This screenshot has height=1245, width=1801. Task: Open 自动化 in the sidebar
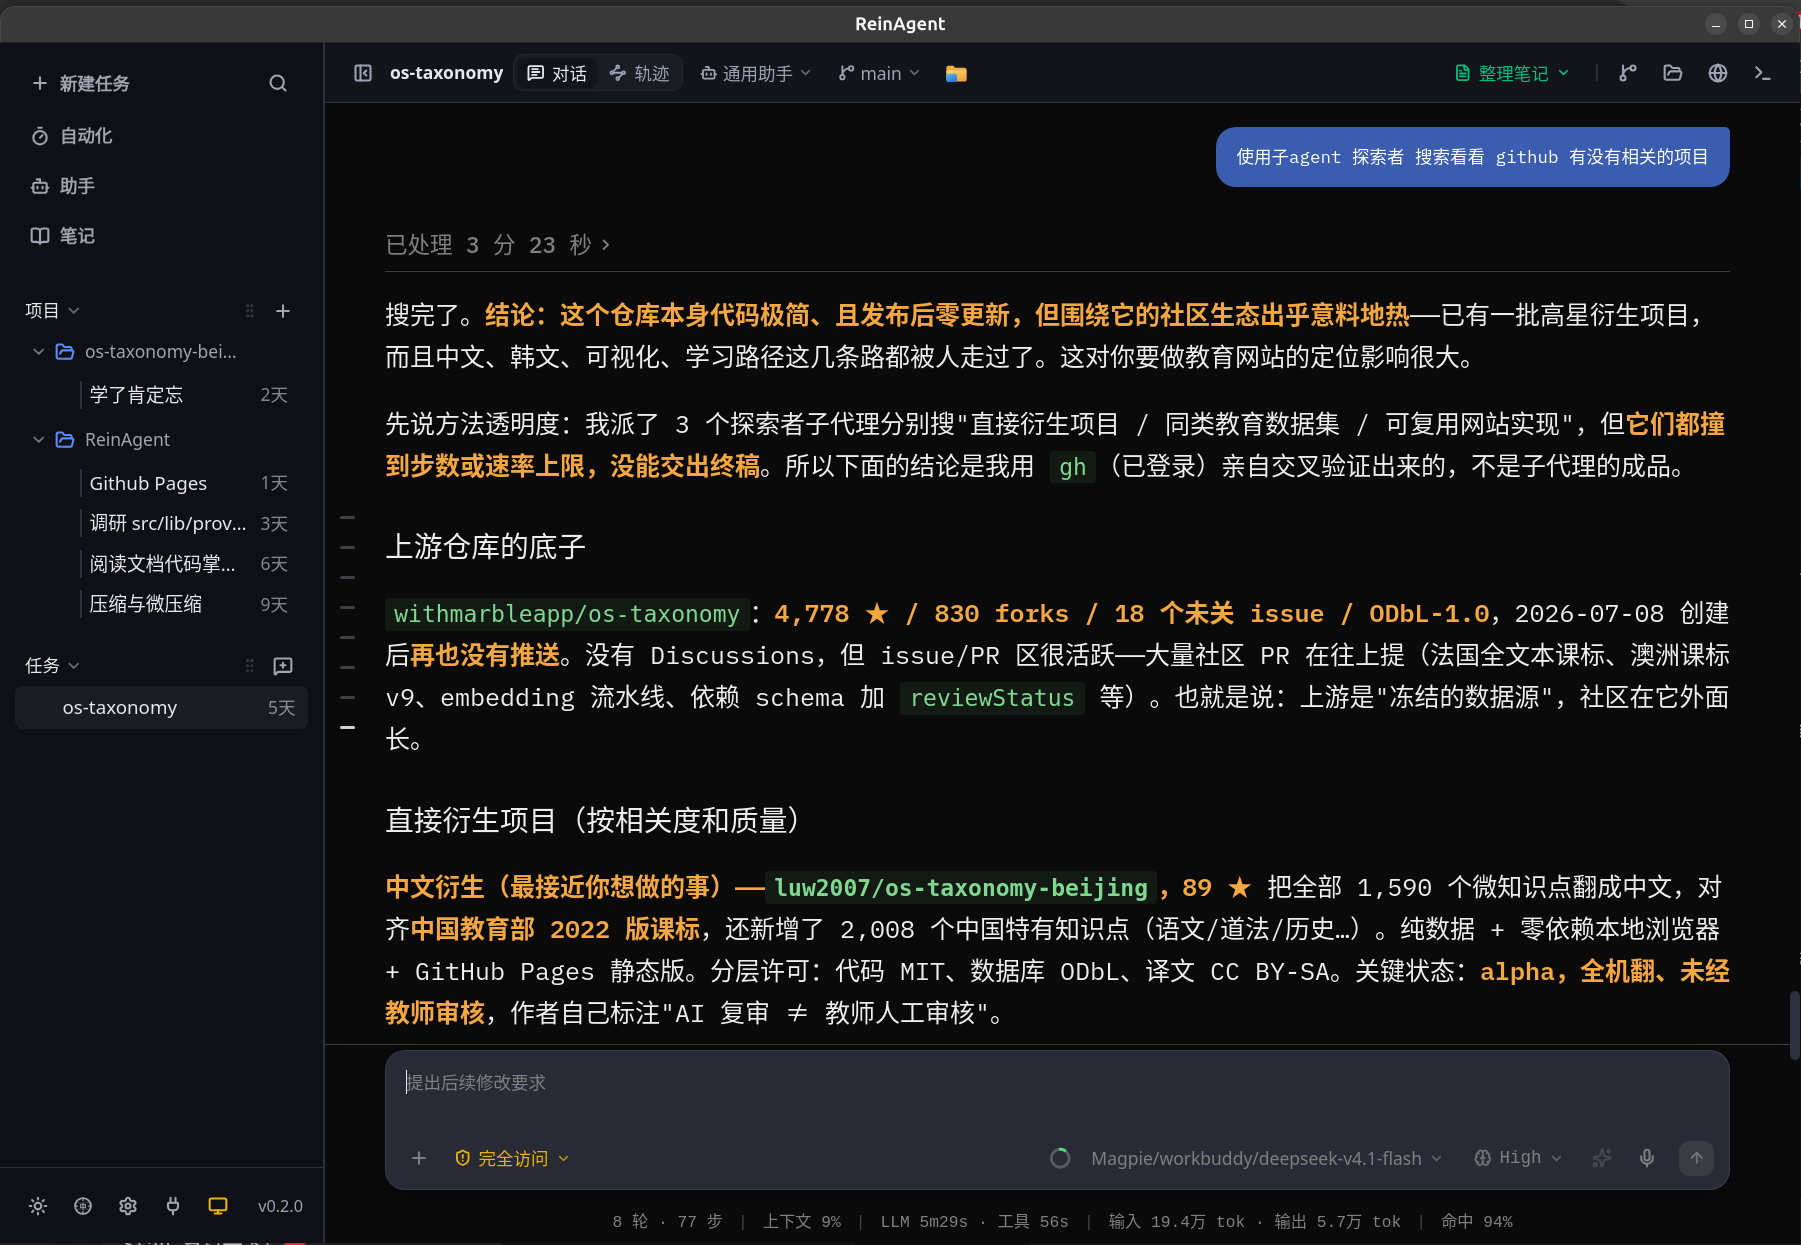(72, 136)
